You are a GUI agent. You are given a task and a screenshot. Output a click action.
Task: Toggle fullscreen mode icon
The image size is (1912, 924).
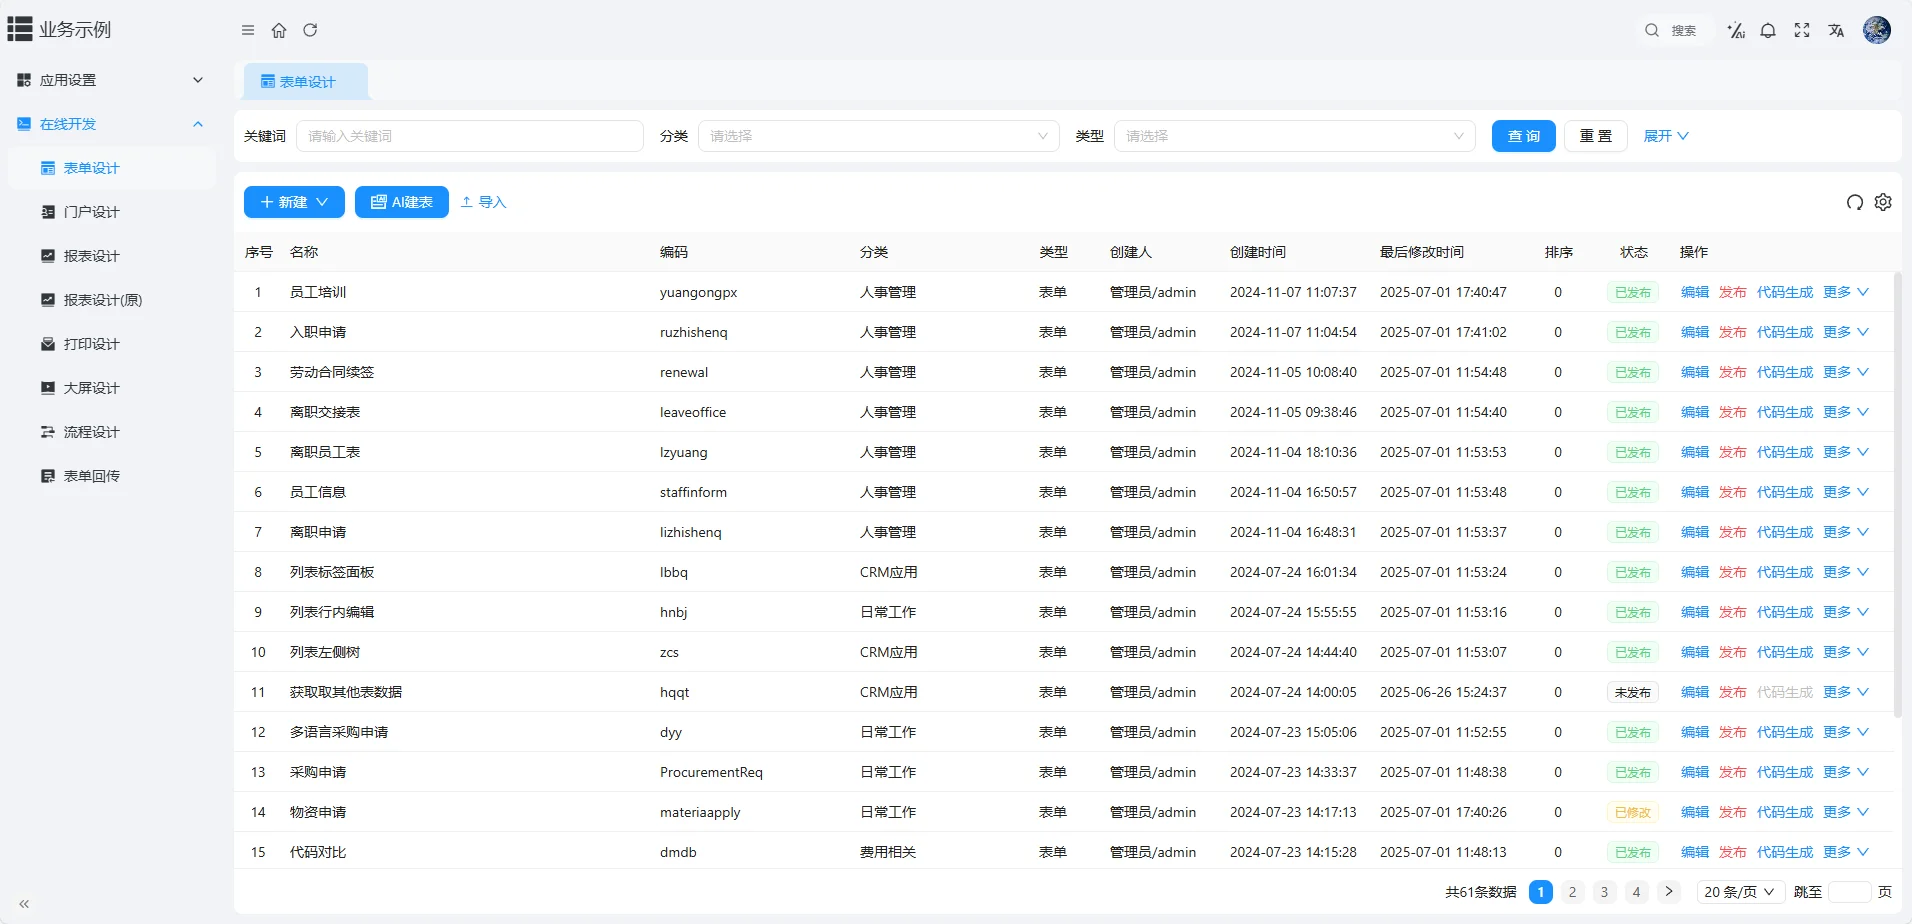click(x=1802, y=30)
